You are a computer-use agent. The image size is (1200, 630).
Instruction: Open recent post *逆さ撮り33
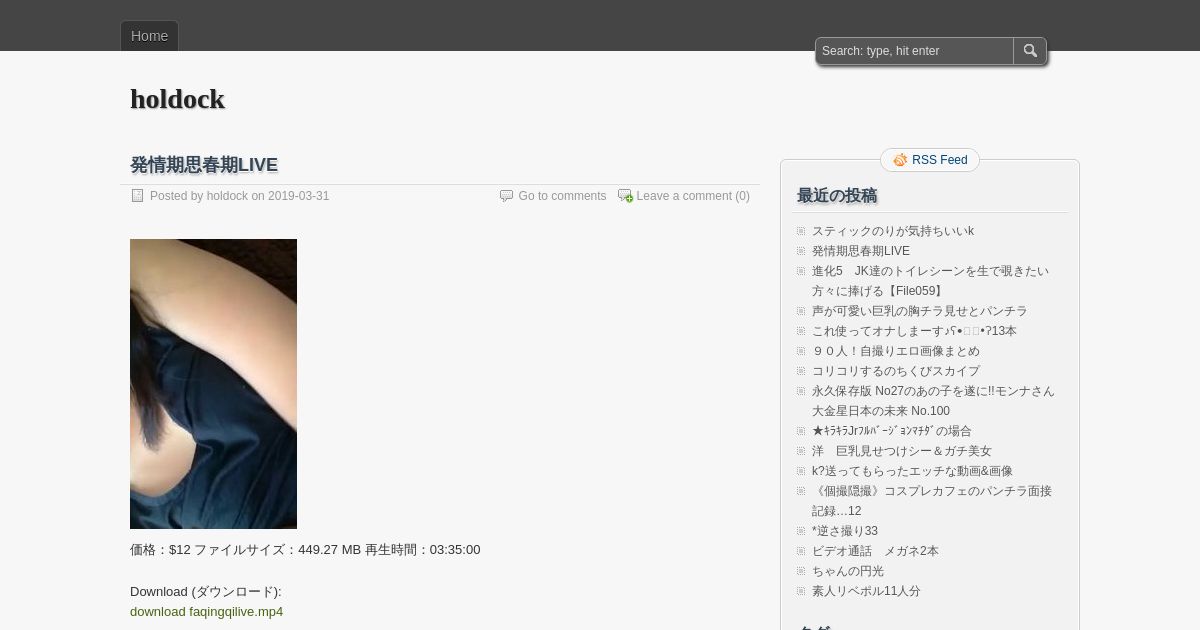tap(845, 531)
